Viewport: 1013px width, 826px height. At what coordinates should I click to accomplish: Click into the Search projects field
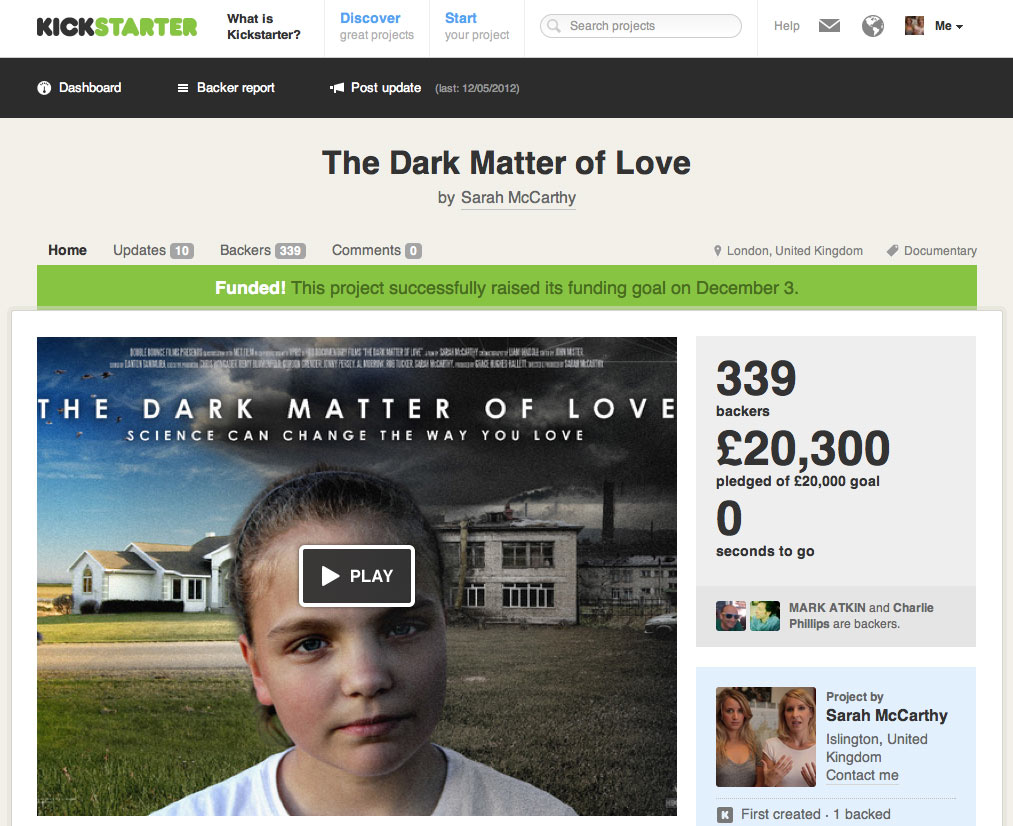[641, 26]
